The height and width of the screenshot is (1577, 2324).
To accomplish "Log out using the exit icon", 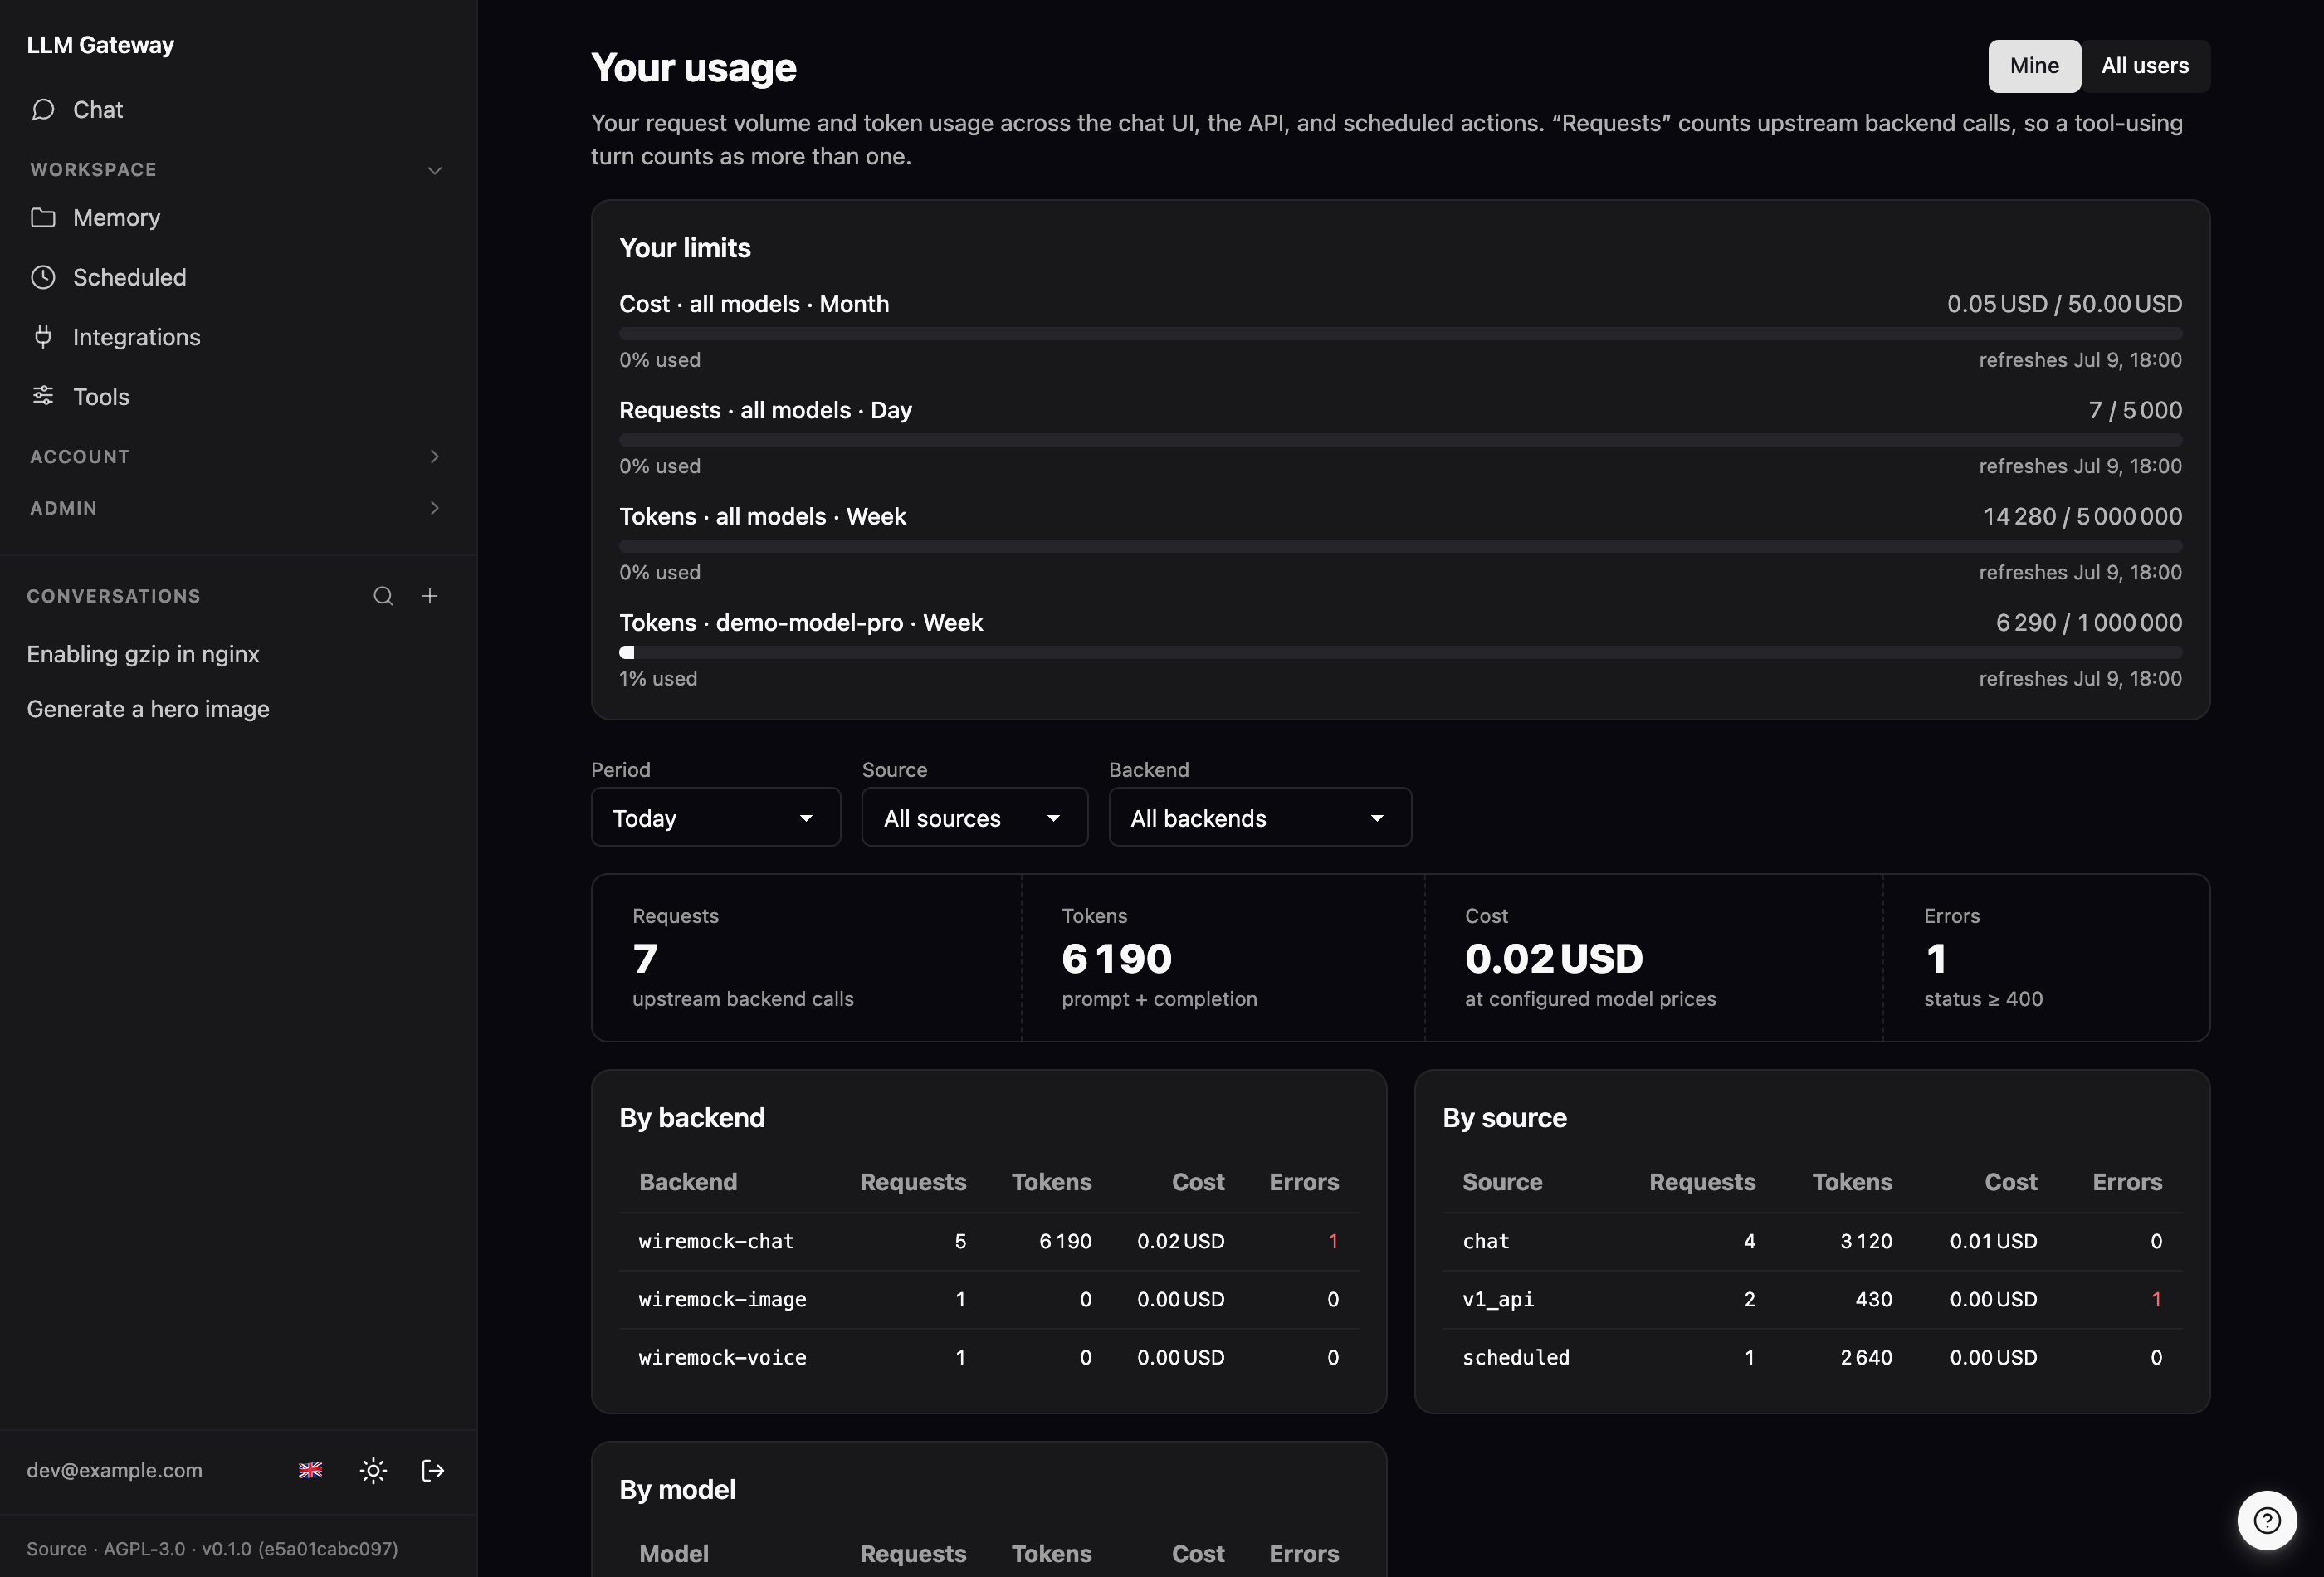I will pos(433,1470).
